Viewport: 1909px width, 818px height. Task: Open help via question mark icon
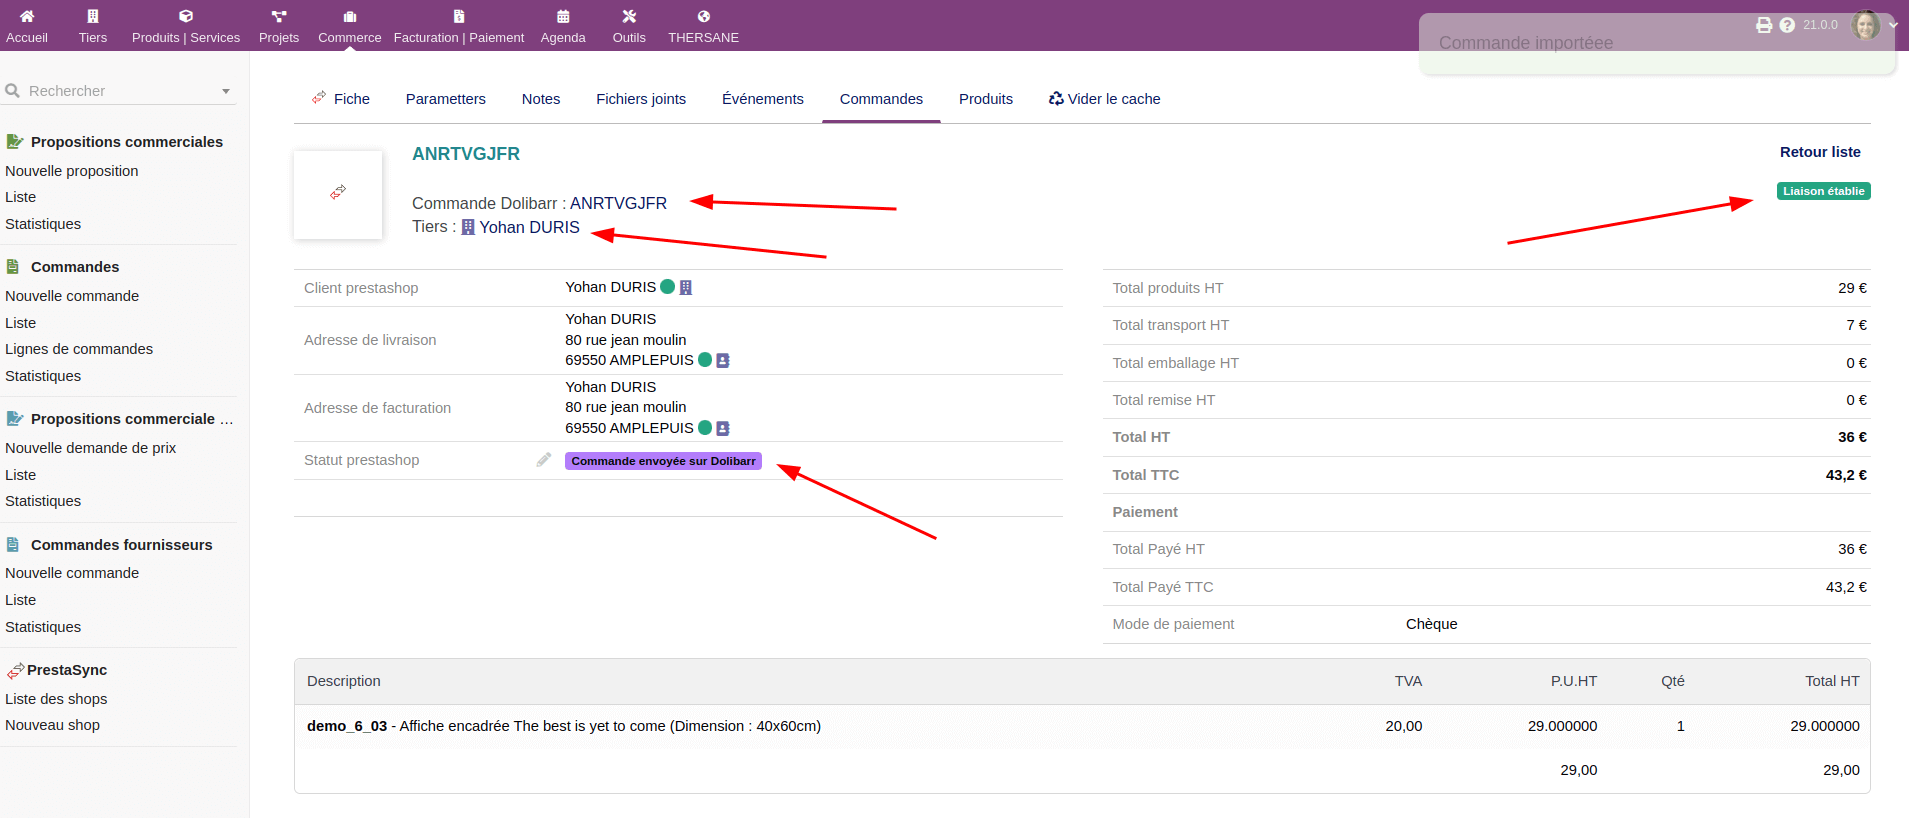point(1787,25)
